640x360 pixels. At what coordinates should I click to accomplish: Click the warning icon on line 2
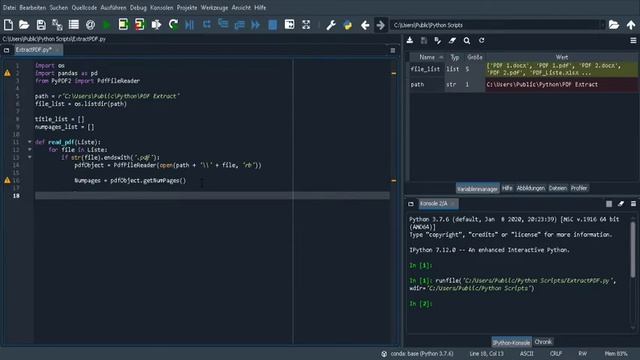point(7,73)
